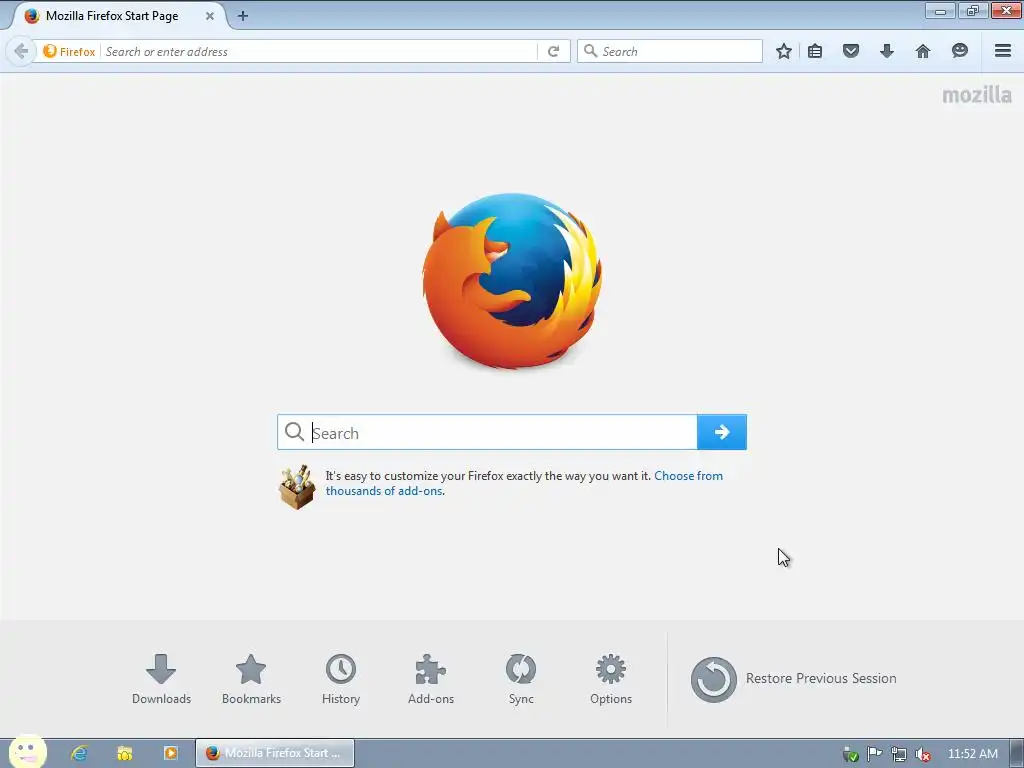Image resolution: width=1024 pixels, height=768 pixels.
Task: Close the Mozilla Firefox Start Page tab
Action: 210,16
